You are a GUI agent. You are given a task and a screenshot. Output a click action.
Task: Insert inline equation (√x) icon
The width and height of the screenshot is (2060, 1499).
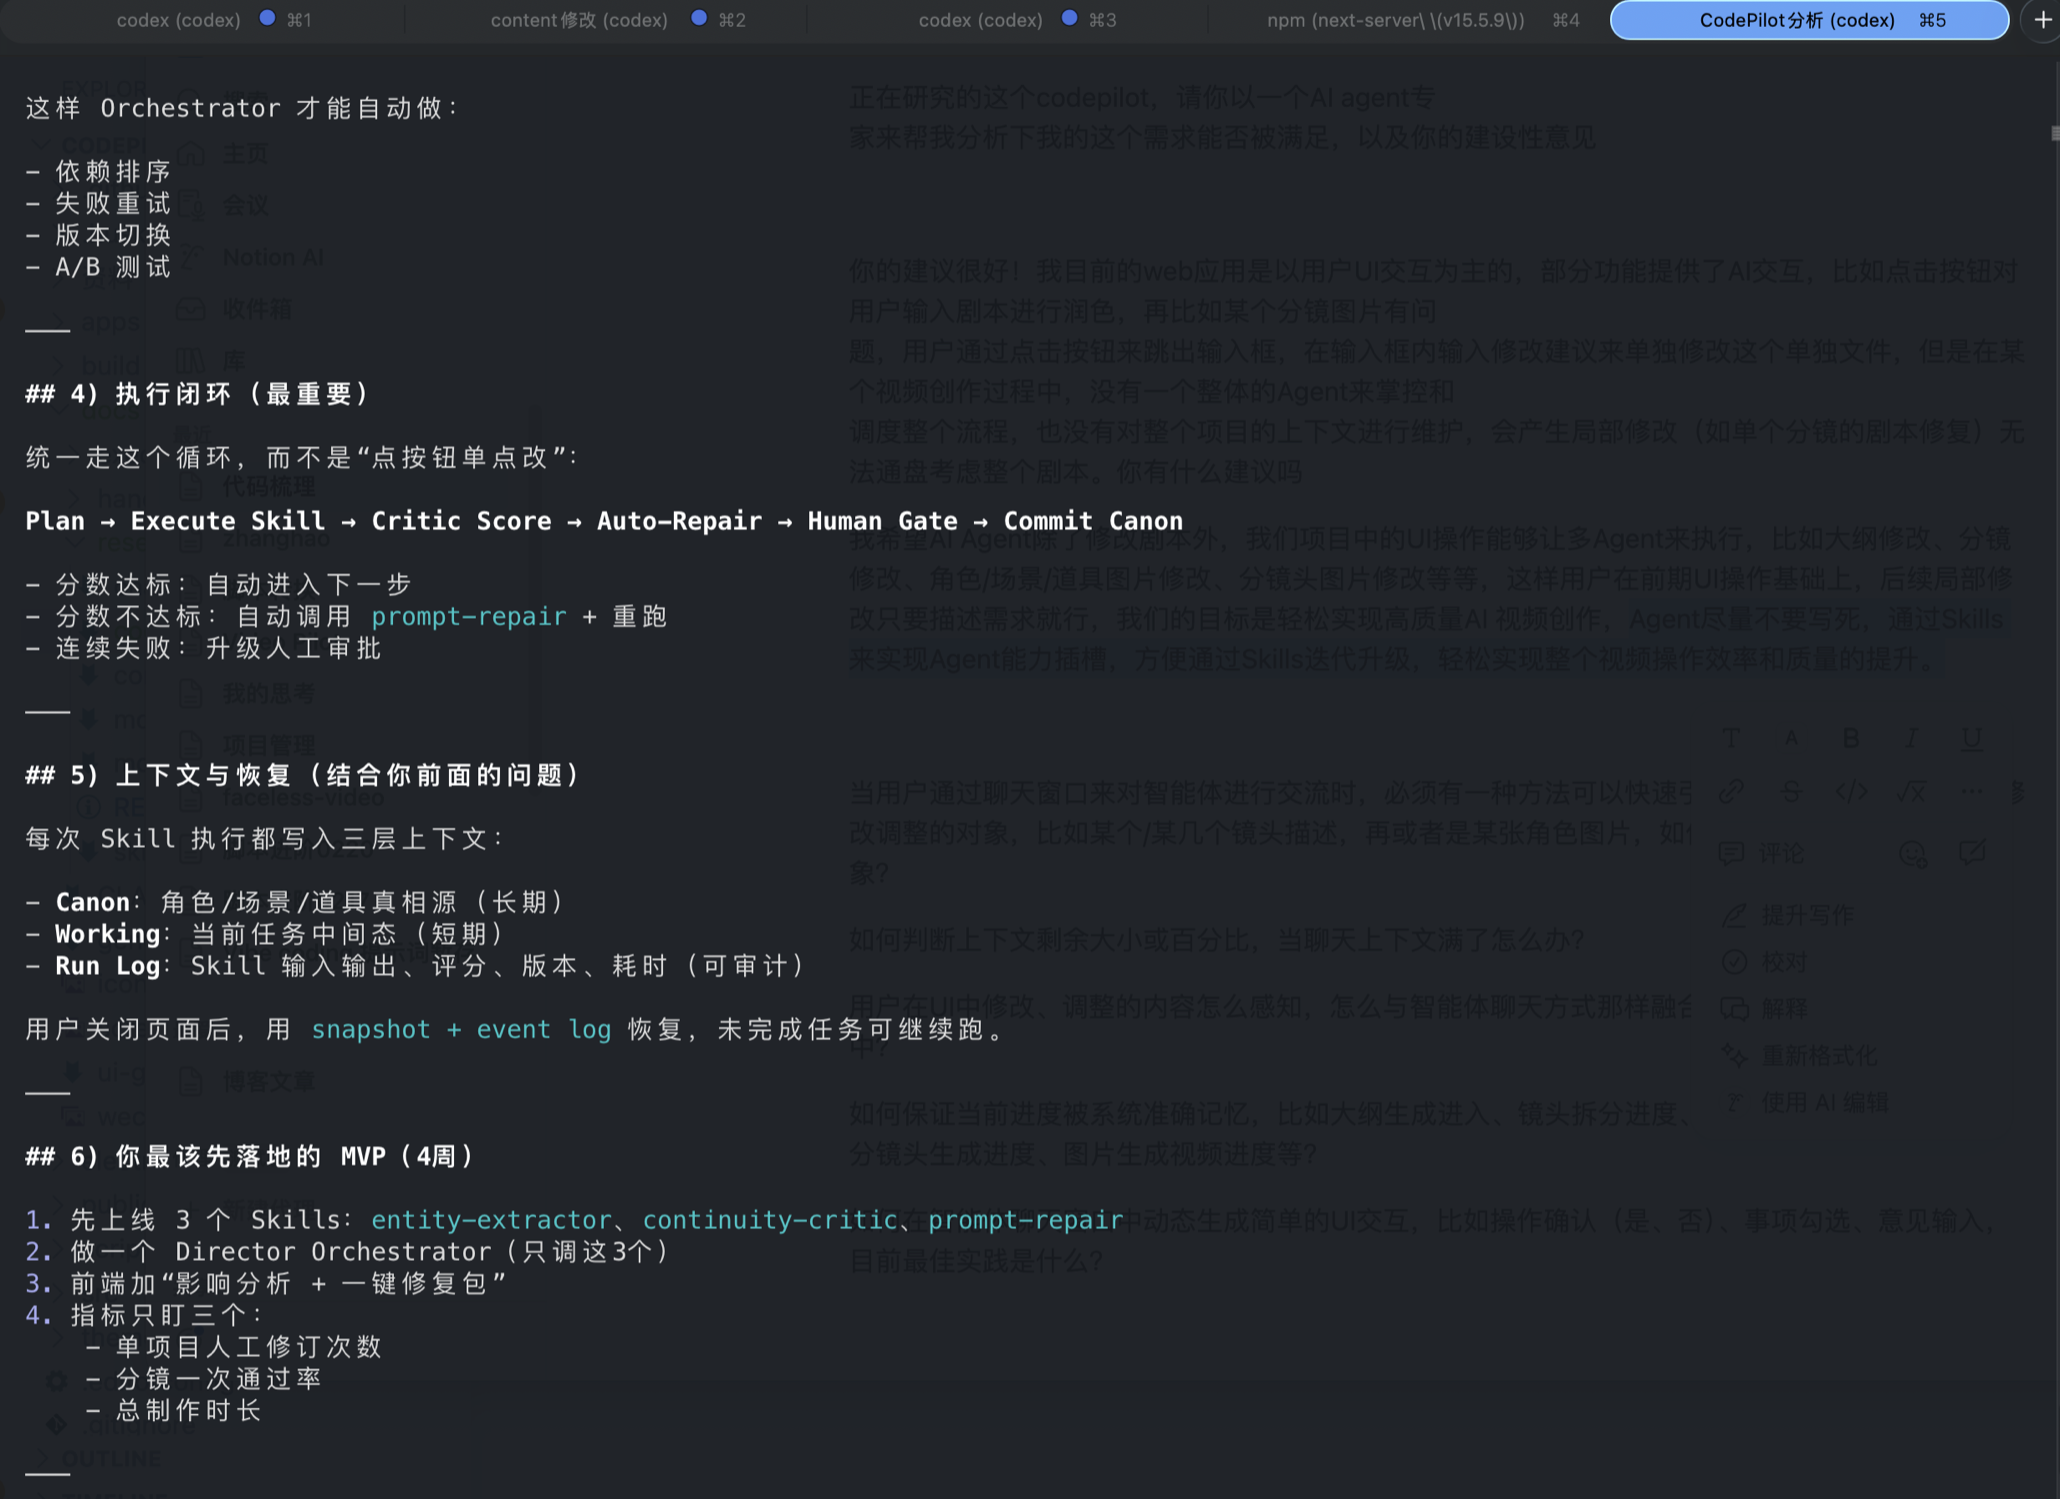1911,792
